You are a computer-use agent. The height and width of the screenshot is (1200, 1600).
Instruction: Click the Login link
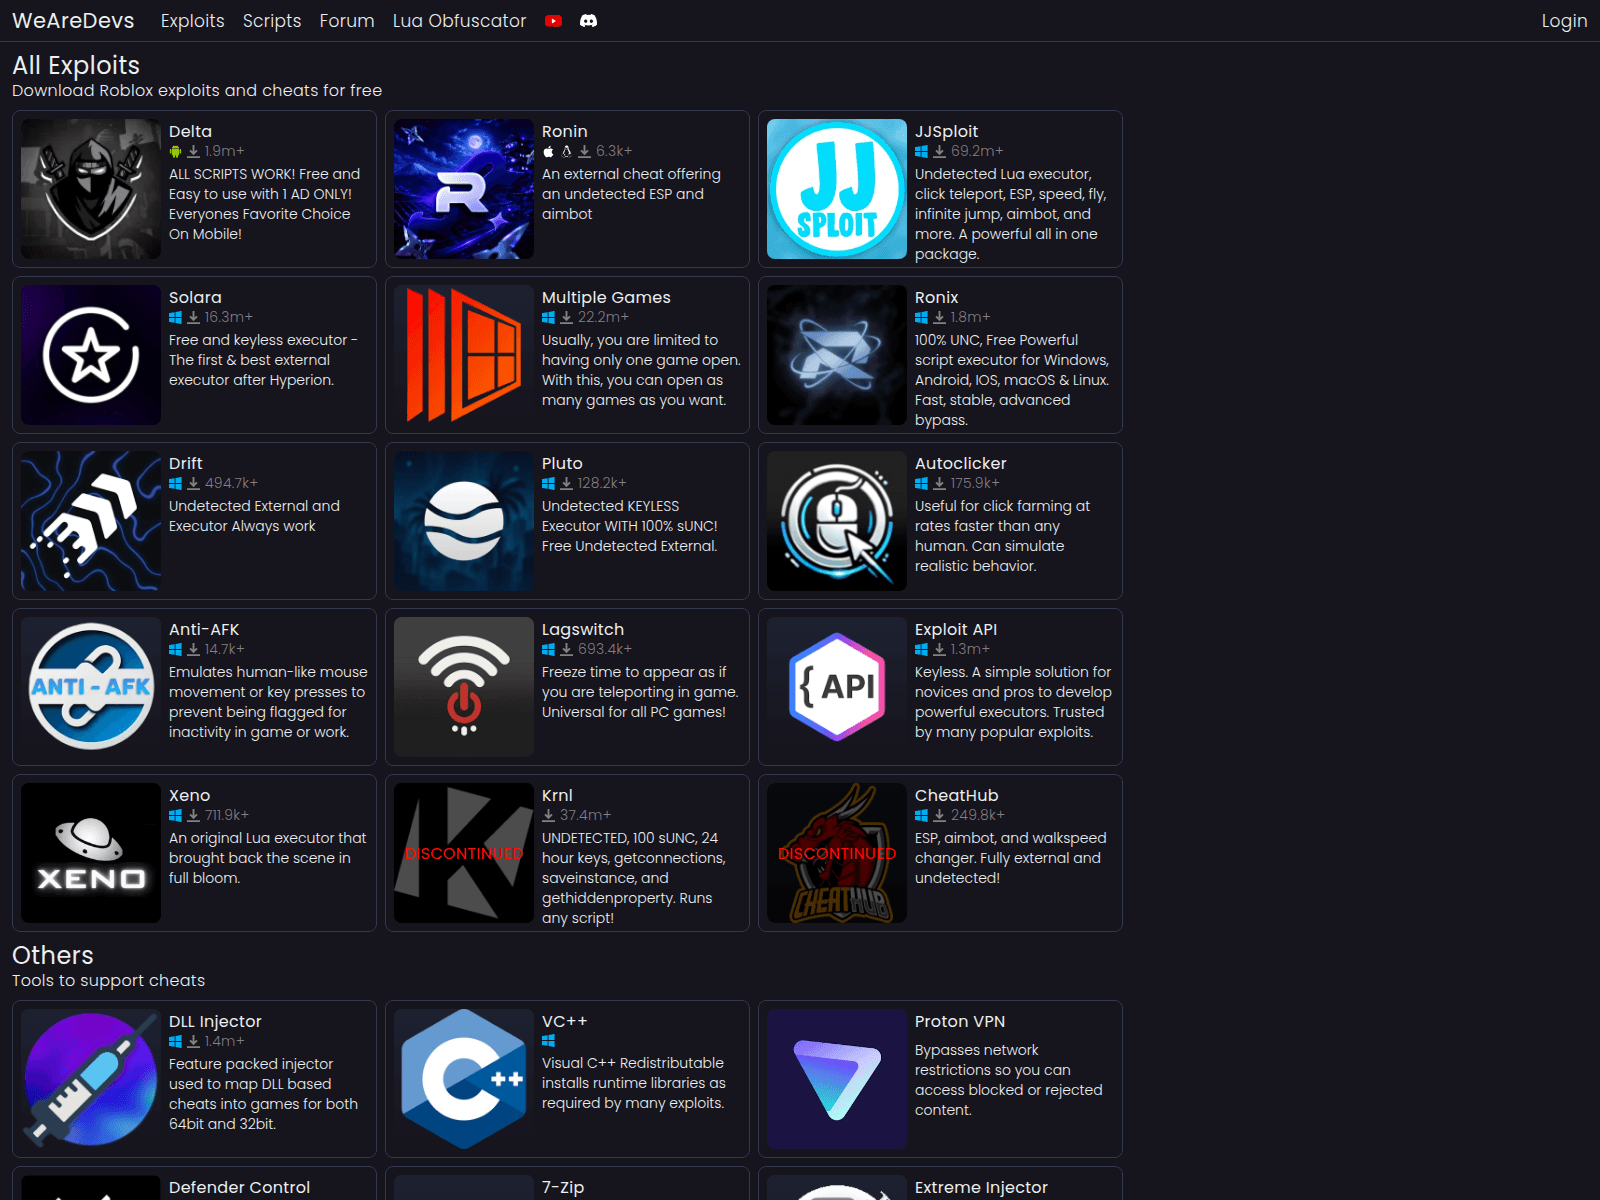click(x=1564, y=21)
